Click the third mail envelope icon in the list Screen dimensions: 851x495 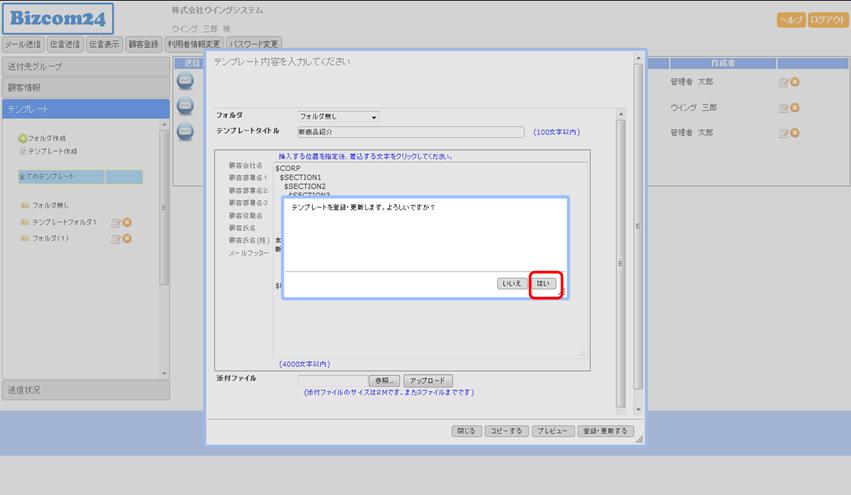tap(186, 132)
